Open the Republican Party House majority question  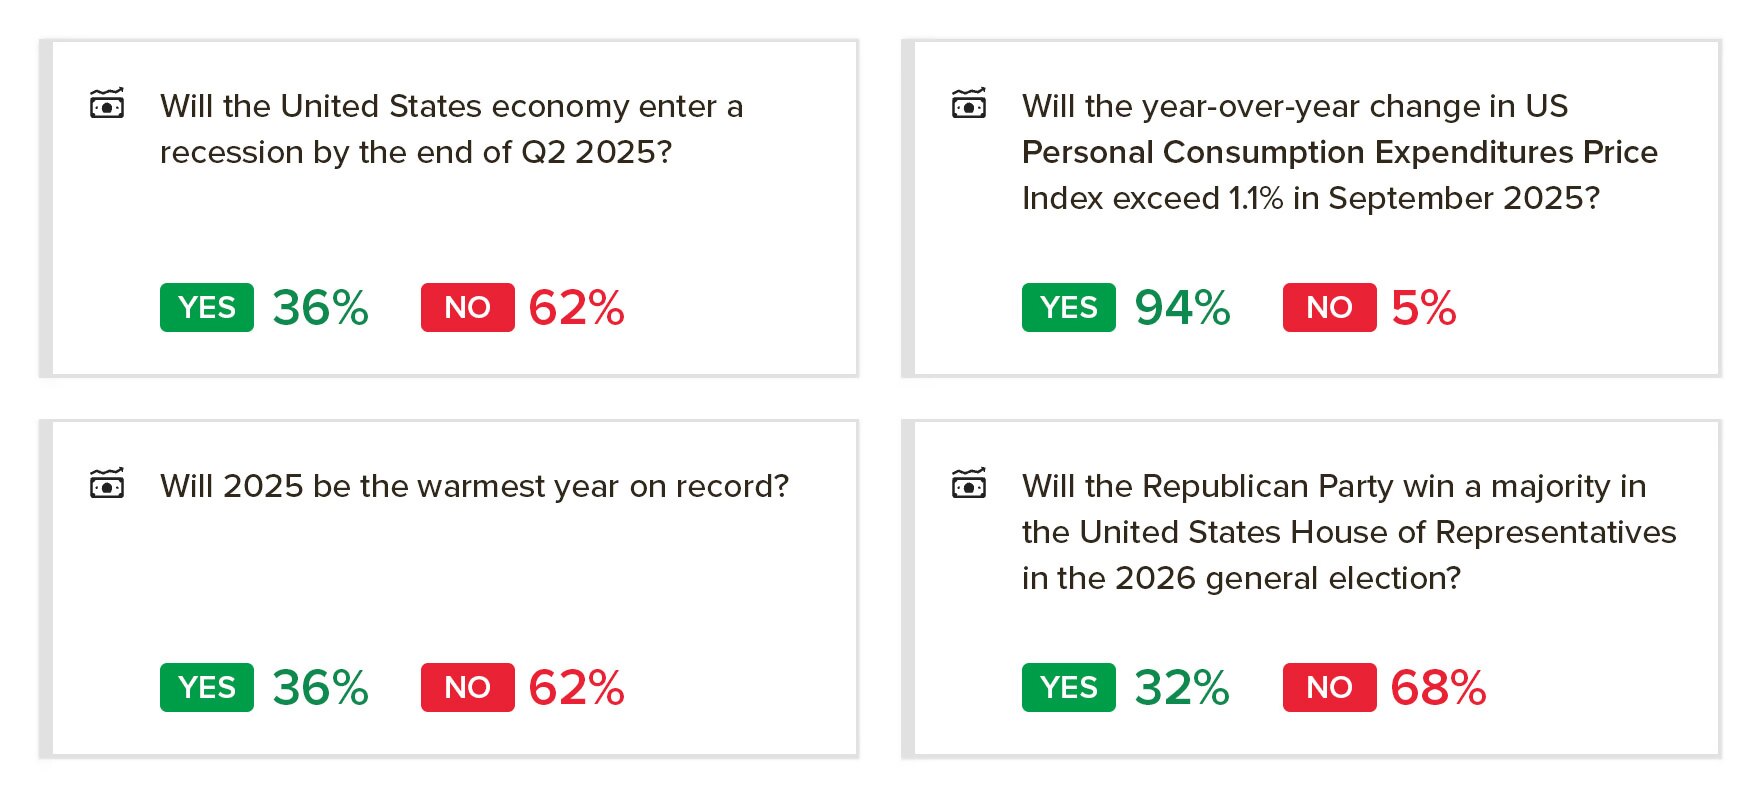[1348, 532]
